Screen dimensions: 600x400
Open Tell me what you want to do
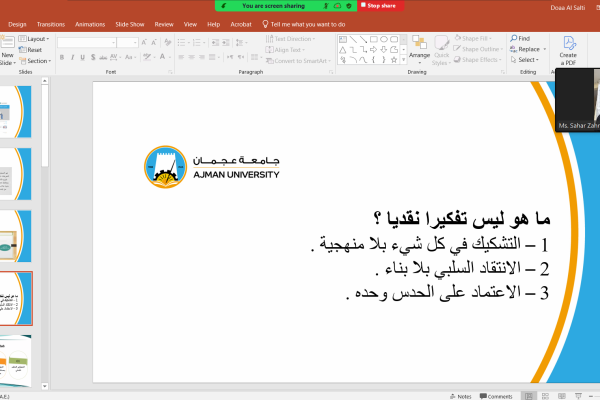coord(303,24)
